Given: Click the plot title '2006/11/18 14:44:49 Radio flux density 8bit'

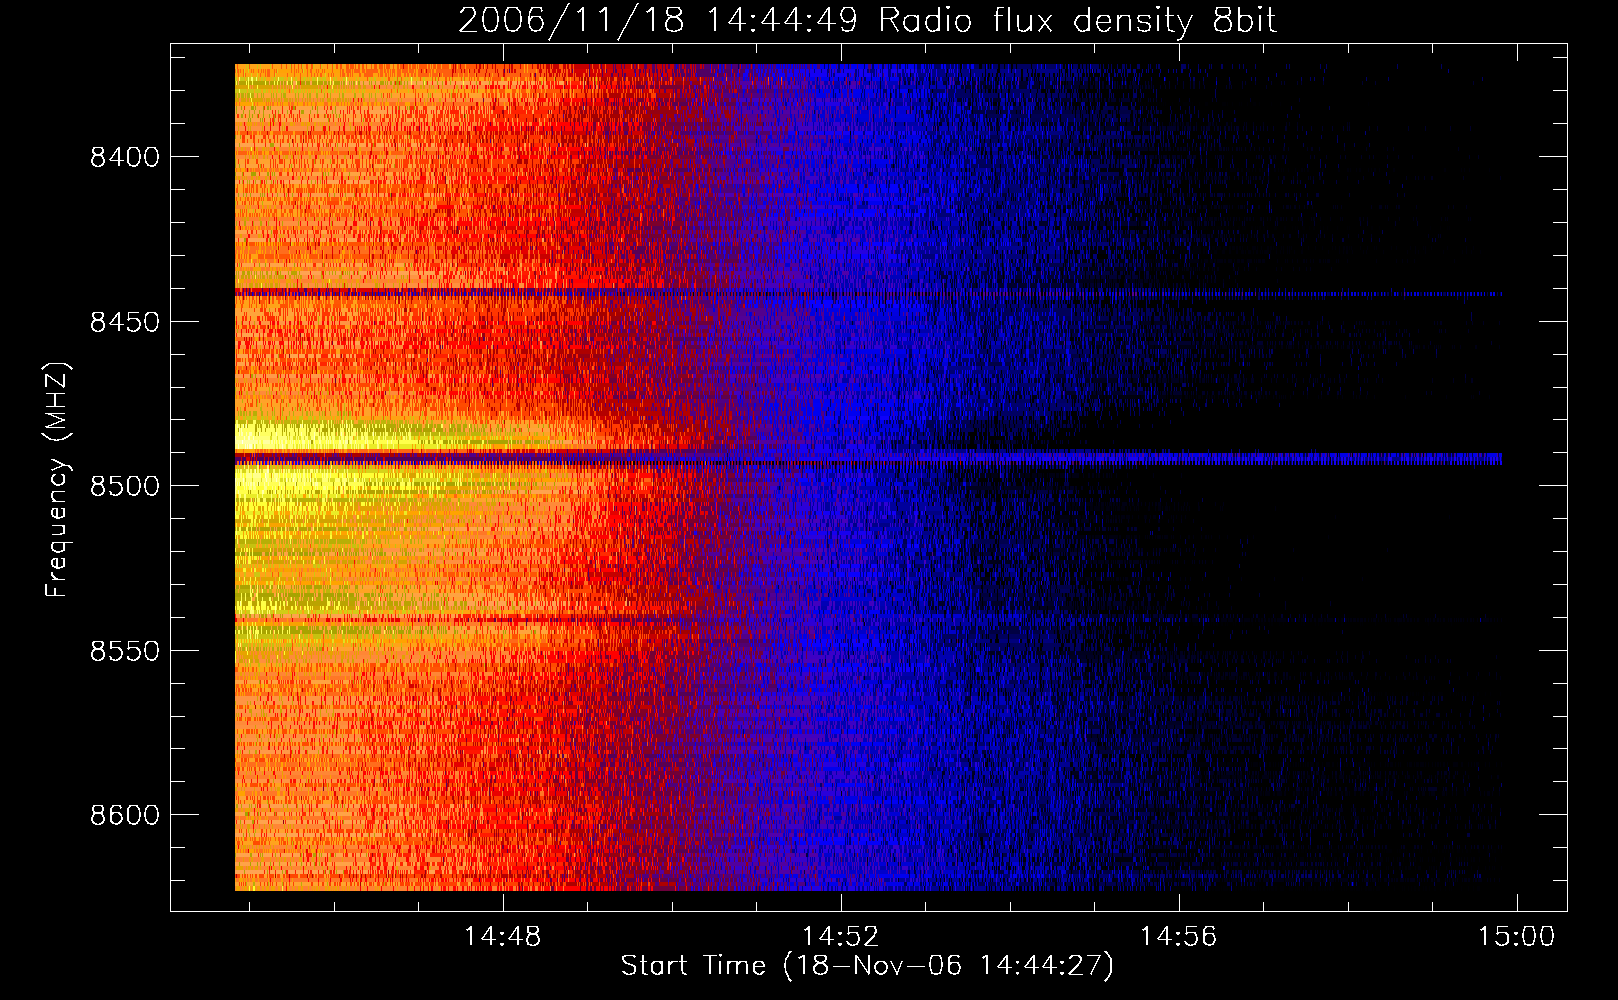Looking at the screenshot, I should click(867, 20).
